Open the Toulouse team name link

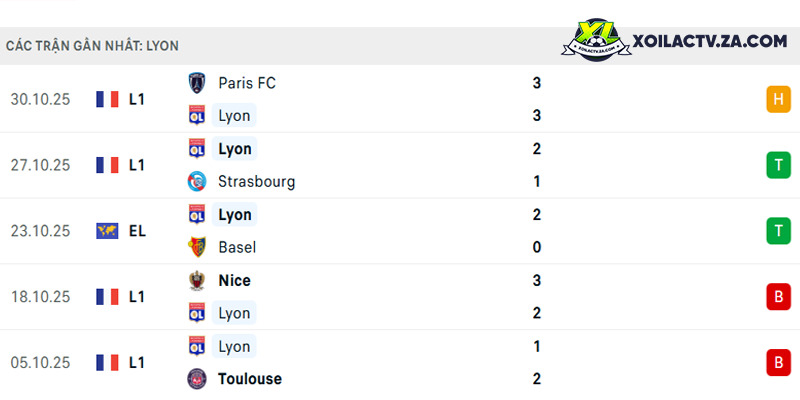click(250, 379)
